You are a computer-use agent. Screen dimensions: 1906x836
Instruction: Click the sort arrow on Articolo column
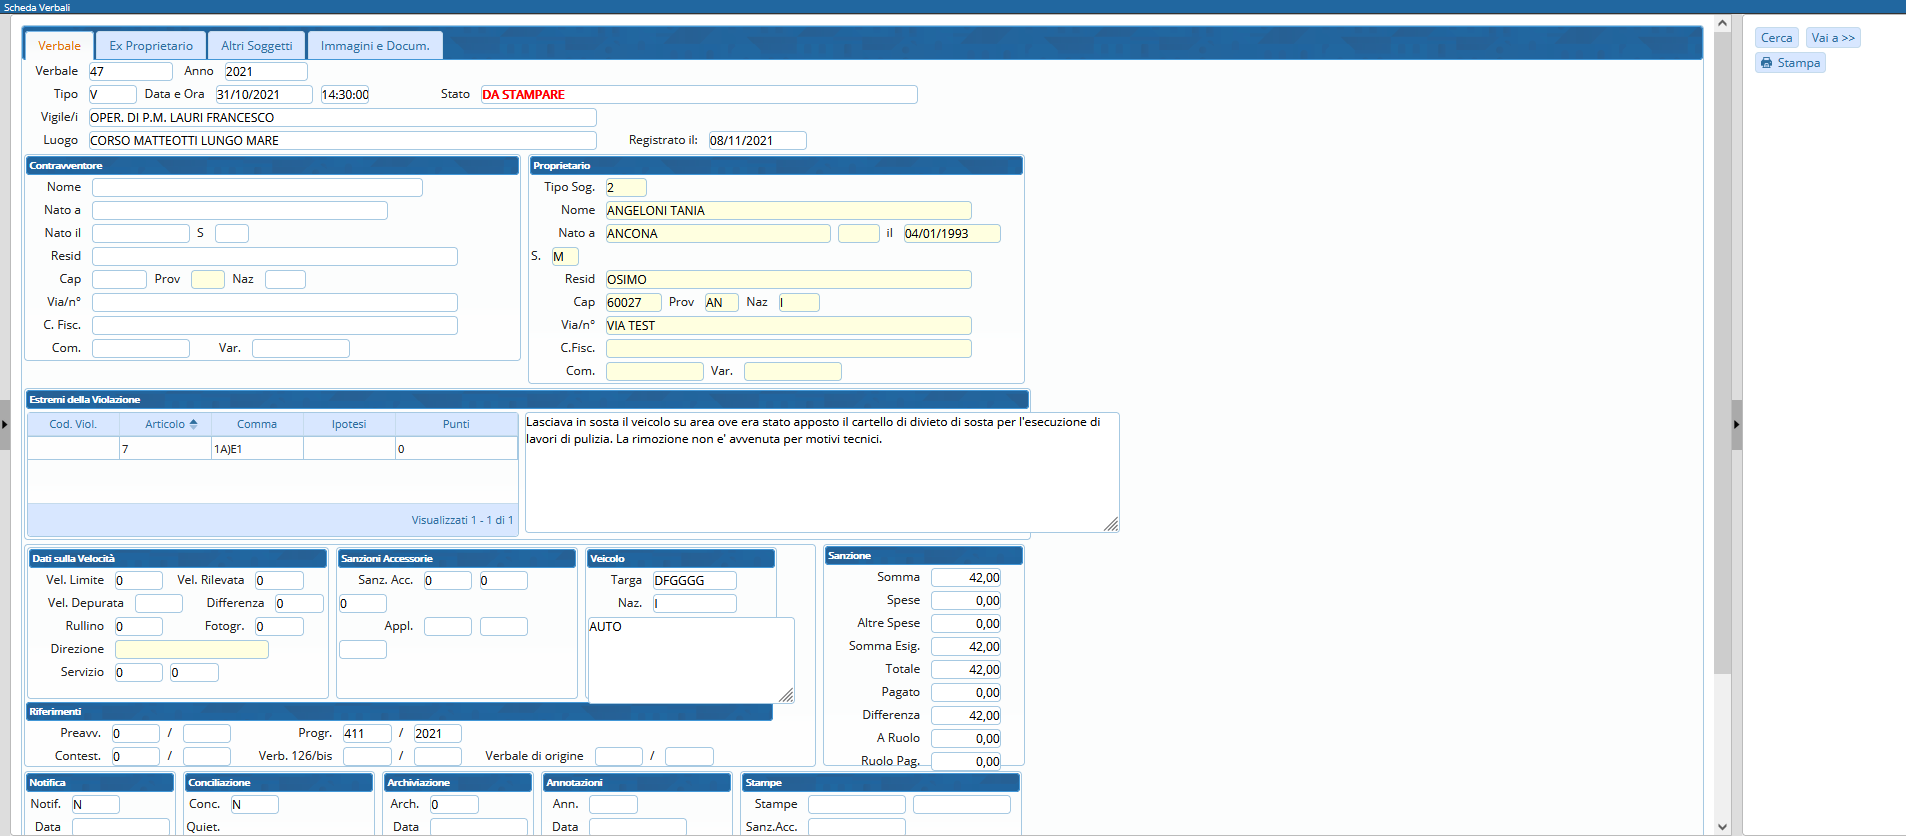tap(193, 424)
